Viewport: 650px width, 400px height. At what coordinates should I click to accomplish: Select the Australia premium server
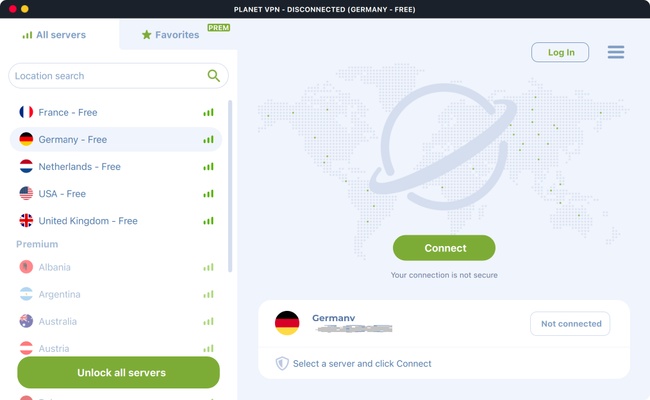(116, 321)
